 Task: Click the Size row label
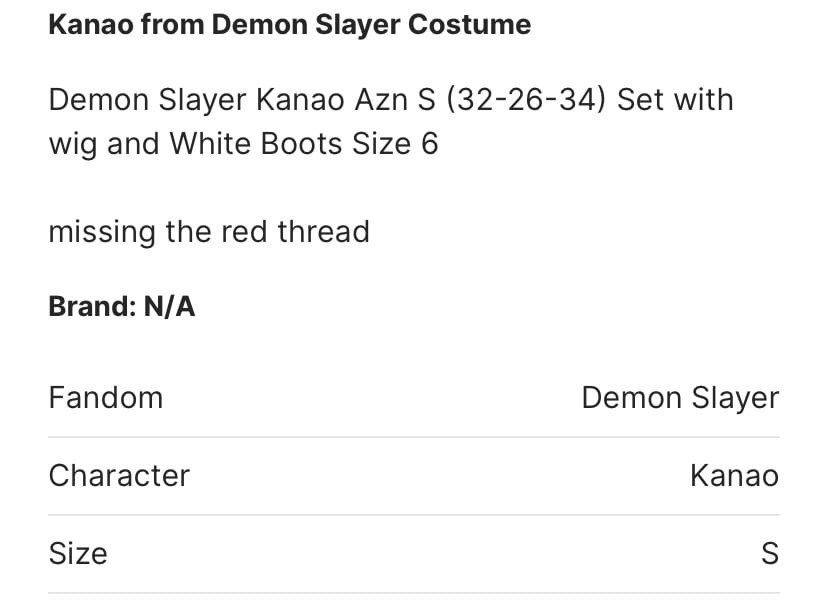[x=78, y=554]
